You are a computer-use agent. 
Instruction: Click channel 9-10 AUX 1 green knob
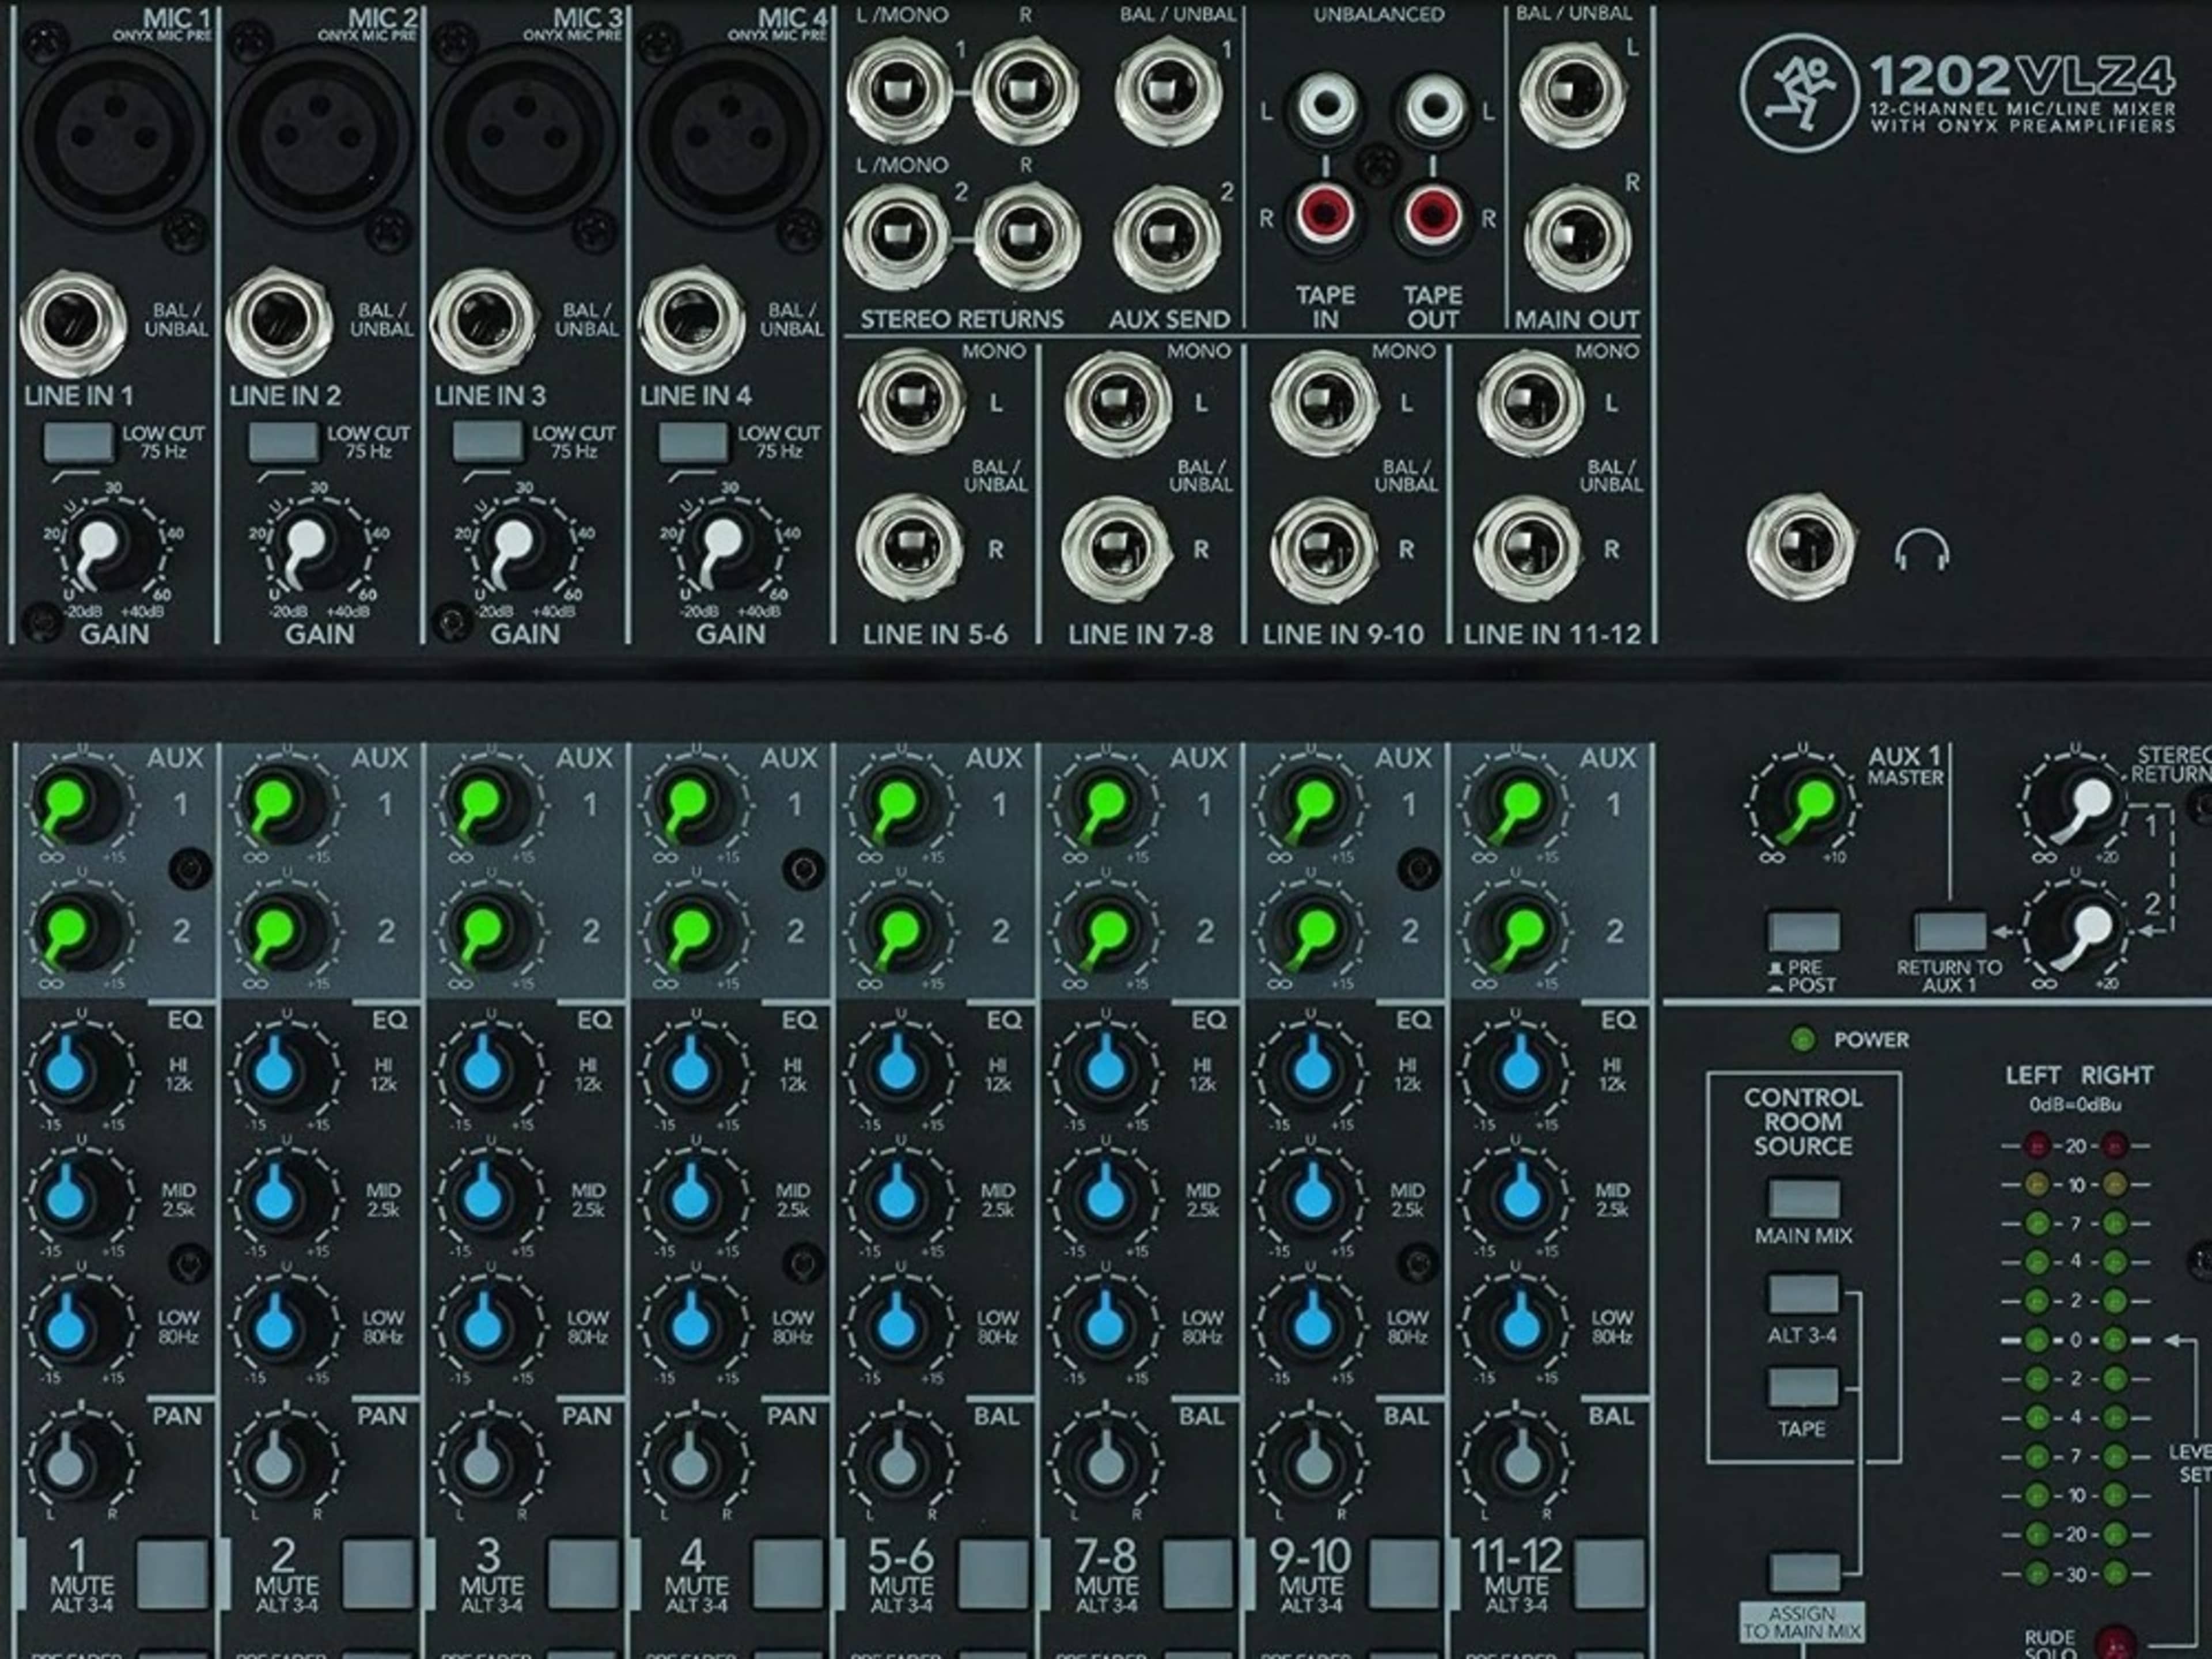pos(1311,803)
